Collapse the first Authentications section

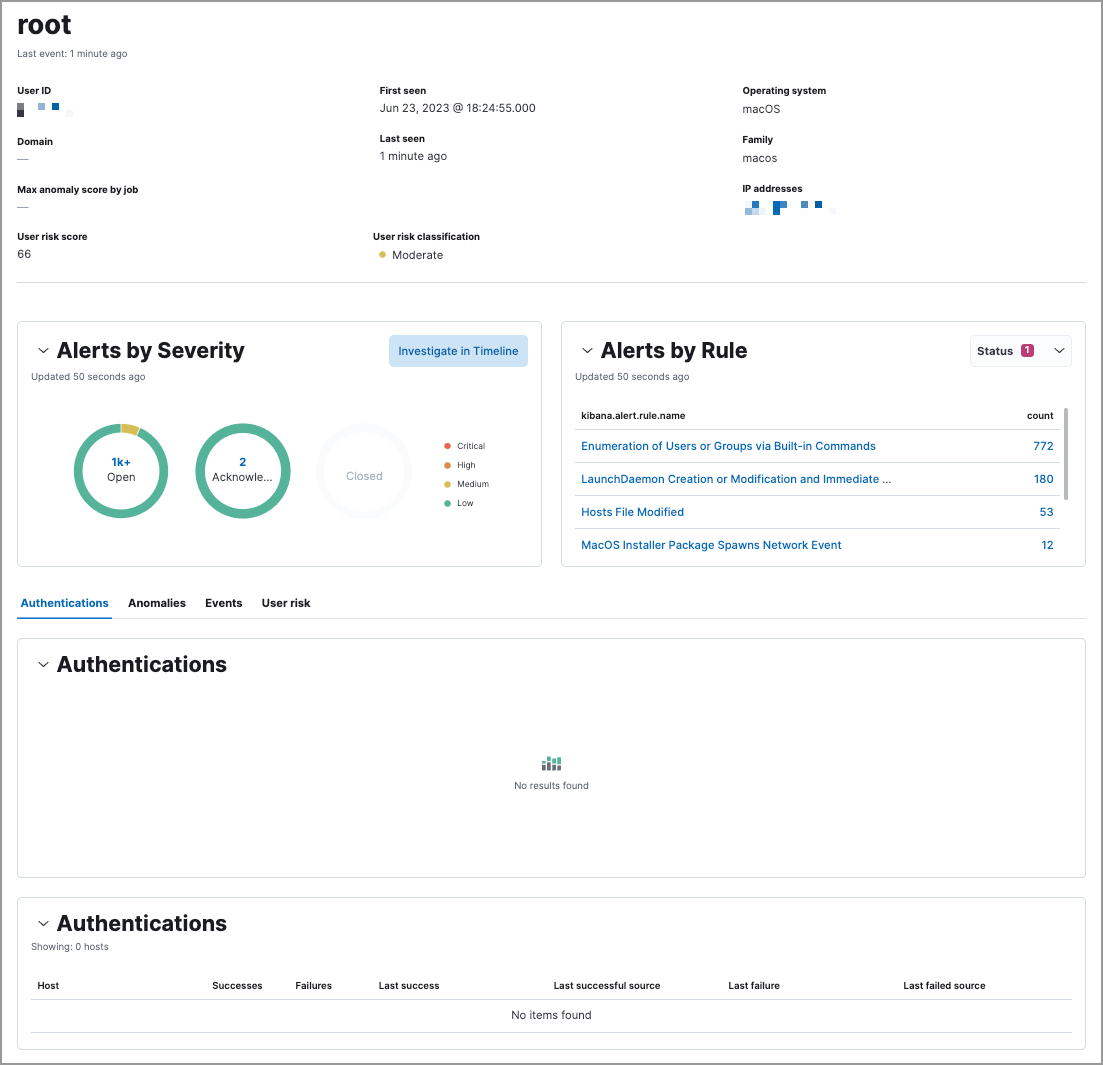point(43,664)
